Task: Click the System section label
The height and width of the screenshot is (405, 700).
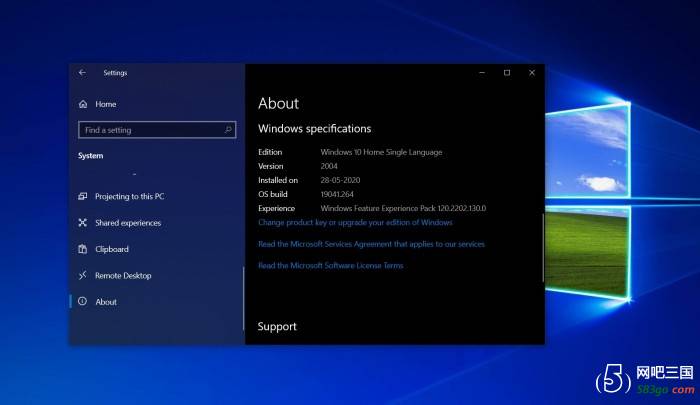Action: point(91,155)
